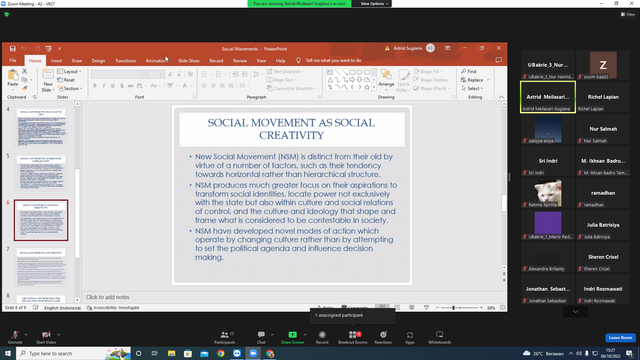Open Zoom Chat

(x=261, y=337)
